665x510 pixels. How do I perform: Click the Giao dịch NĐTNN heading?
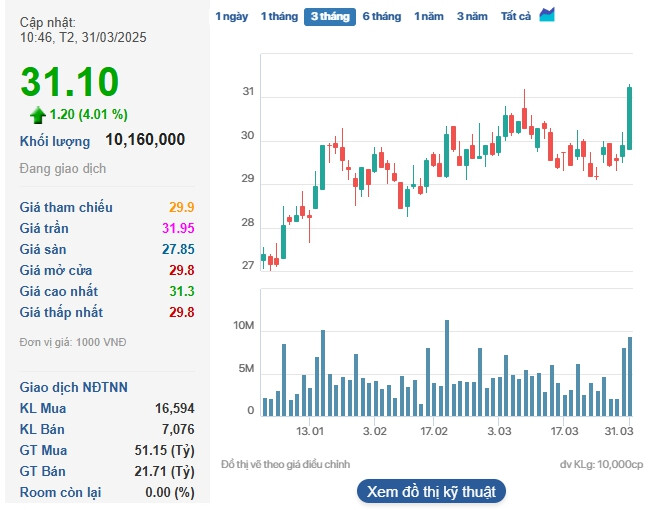pos(74,387)
